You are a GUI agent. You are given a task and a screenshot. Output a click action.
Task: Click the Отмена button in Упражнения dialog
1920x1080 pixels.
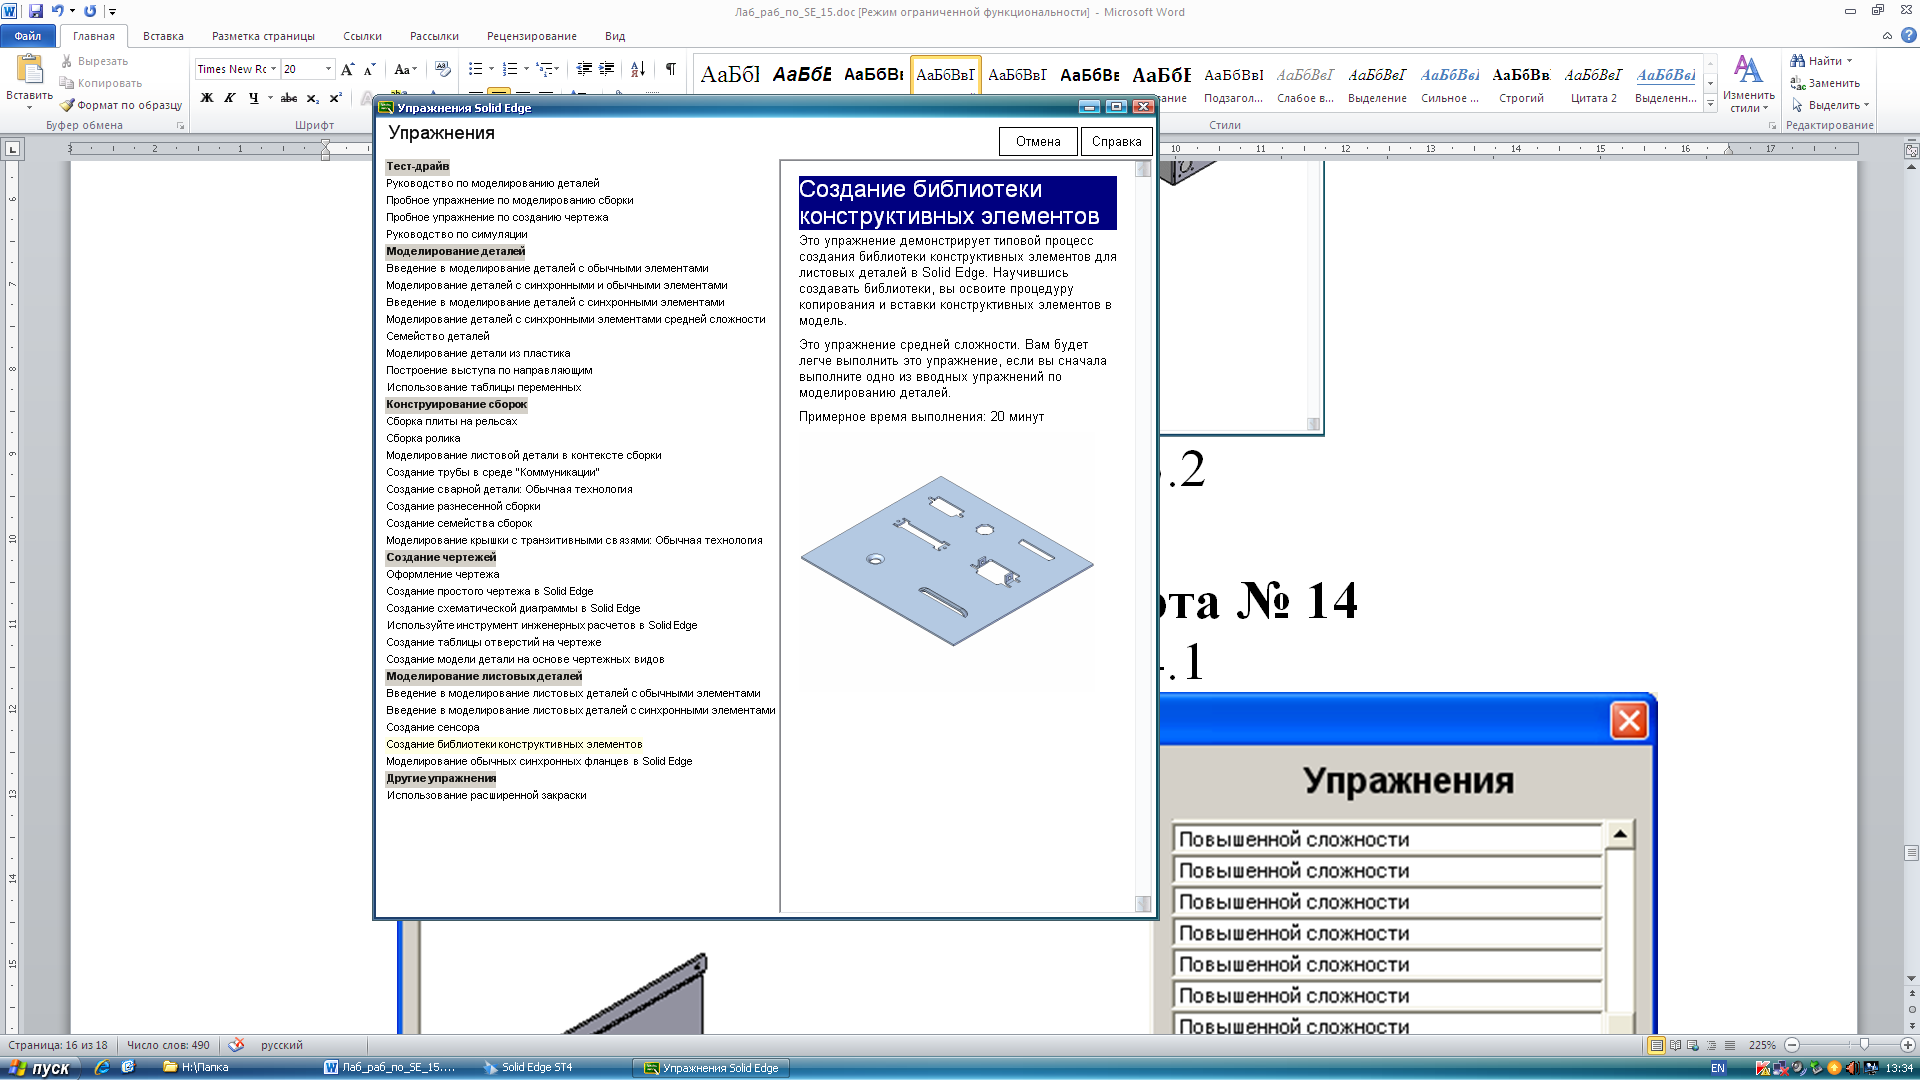pyautogui.click(x=1038, y=142)
